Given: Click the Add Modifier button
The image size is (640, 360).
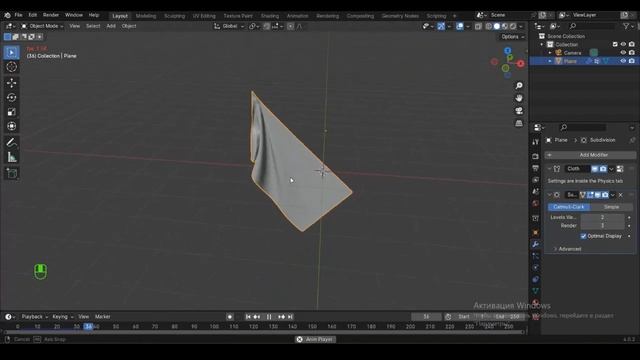Looking at the screenshot, I should tap(591, 155).
